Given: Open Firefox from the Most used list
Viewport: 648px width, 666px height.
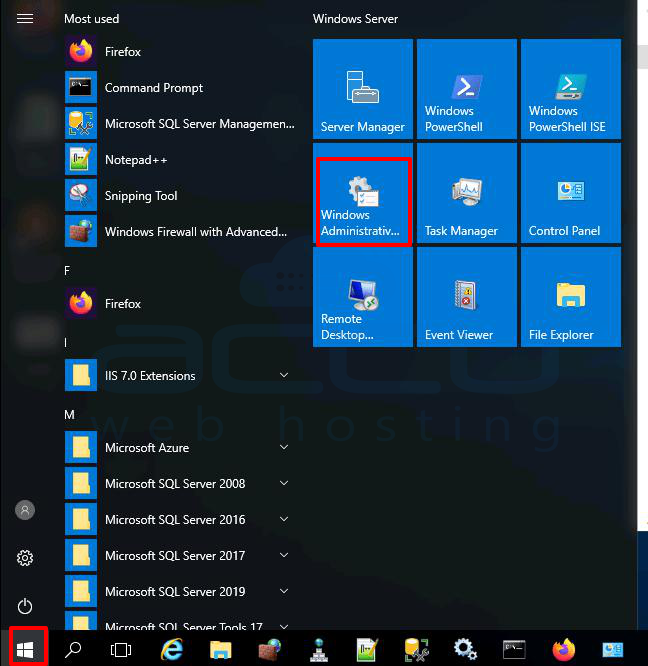Looking at the screenshot, I should [180, 51].
